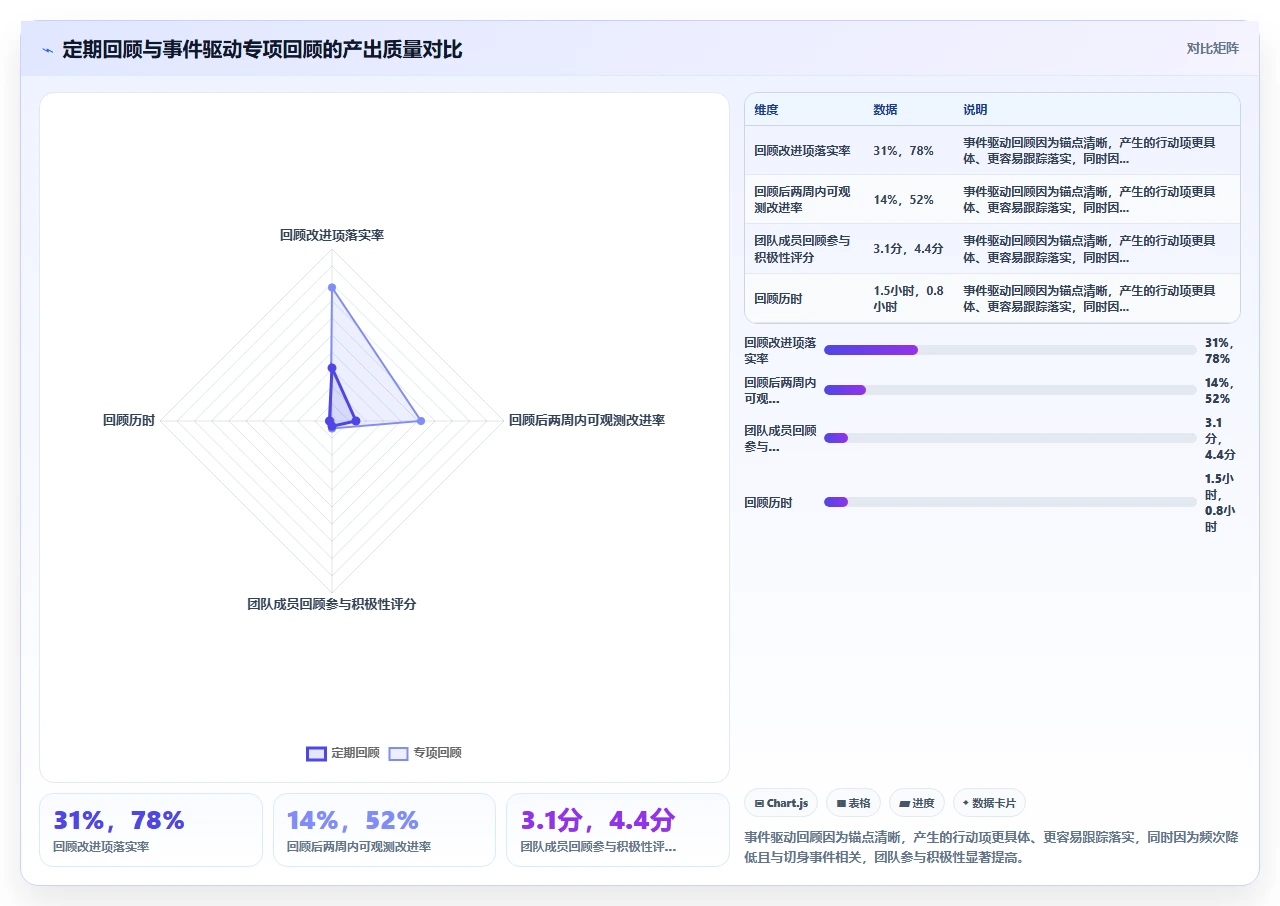The width and height of the screenshot is (1280, 906).
Task: Click the lightning icon beside the page title
Action: point(47,50)
